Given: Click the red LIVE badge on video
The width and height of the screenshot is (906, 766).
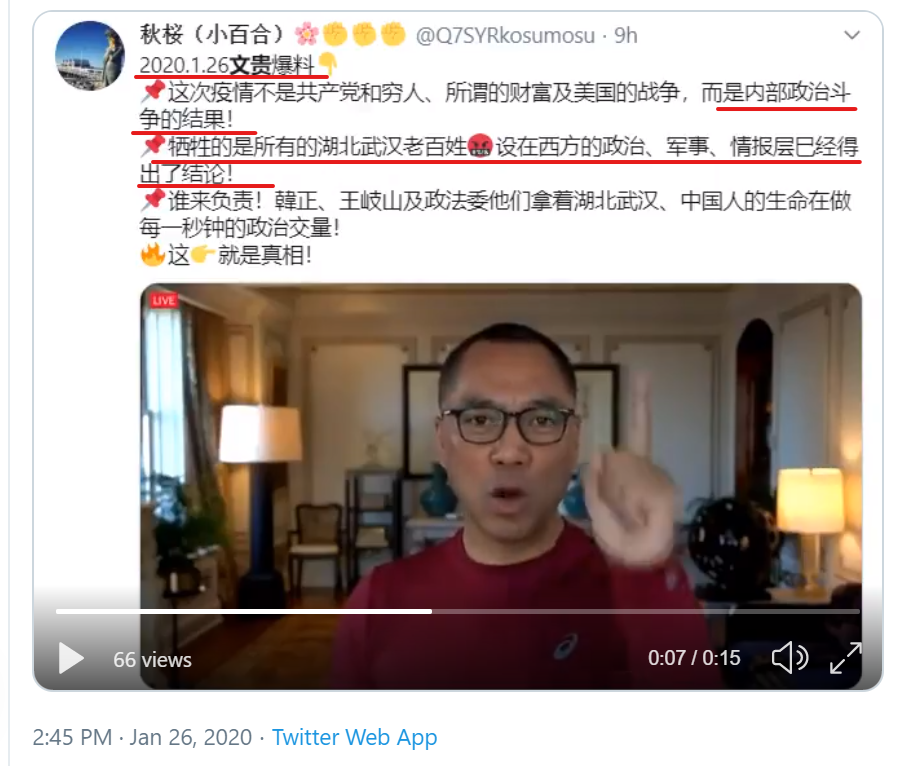Looking at the screenshot, I should (164, 300).
